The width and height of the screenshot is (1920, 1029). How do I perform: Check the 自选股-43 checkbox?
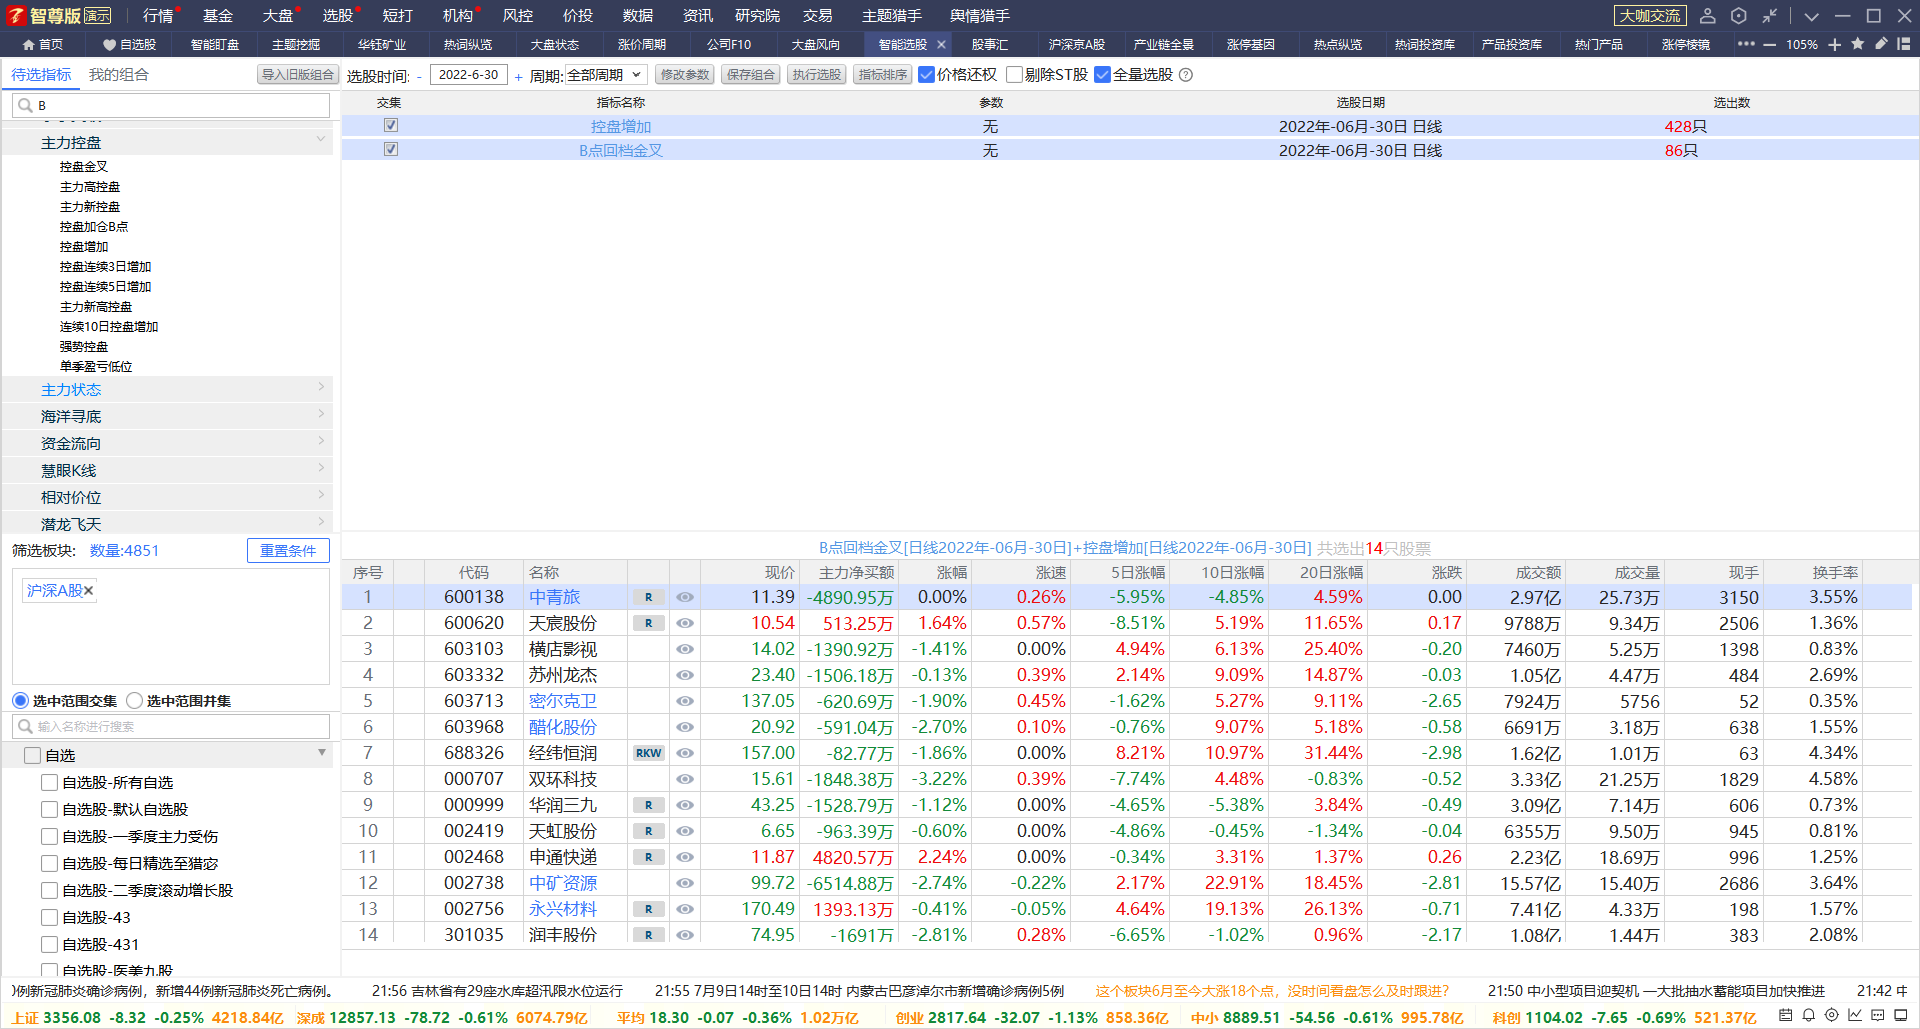tap(49, 917)
